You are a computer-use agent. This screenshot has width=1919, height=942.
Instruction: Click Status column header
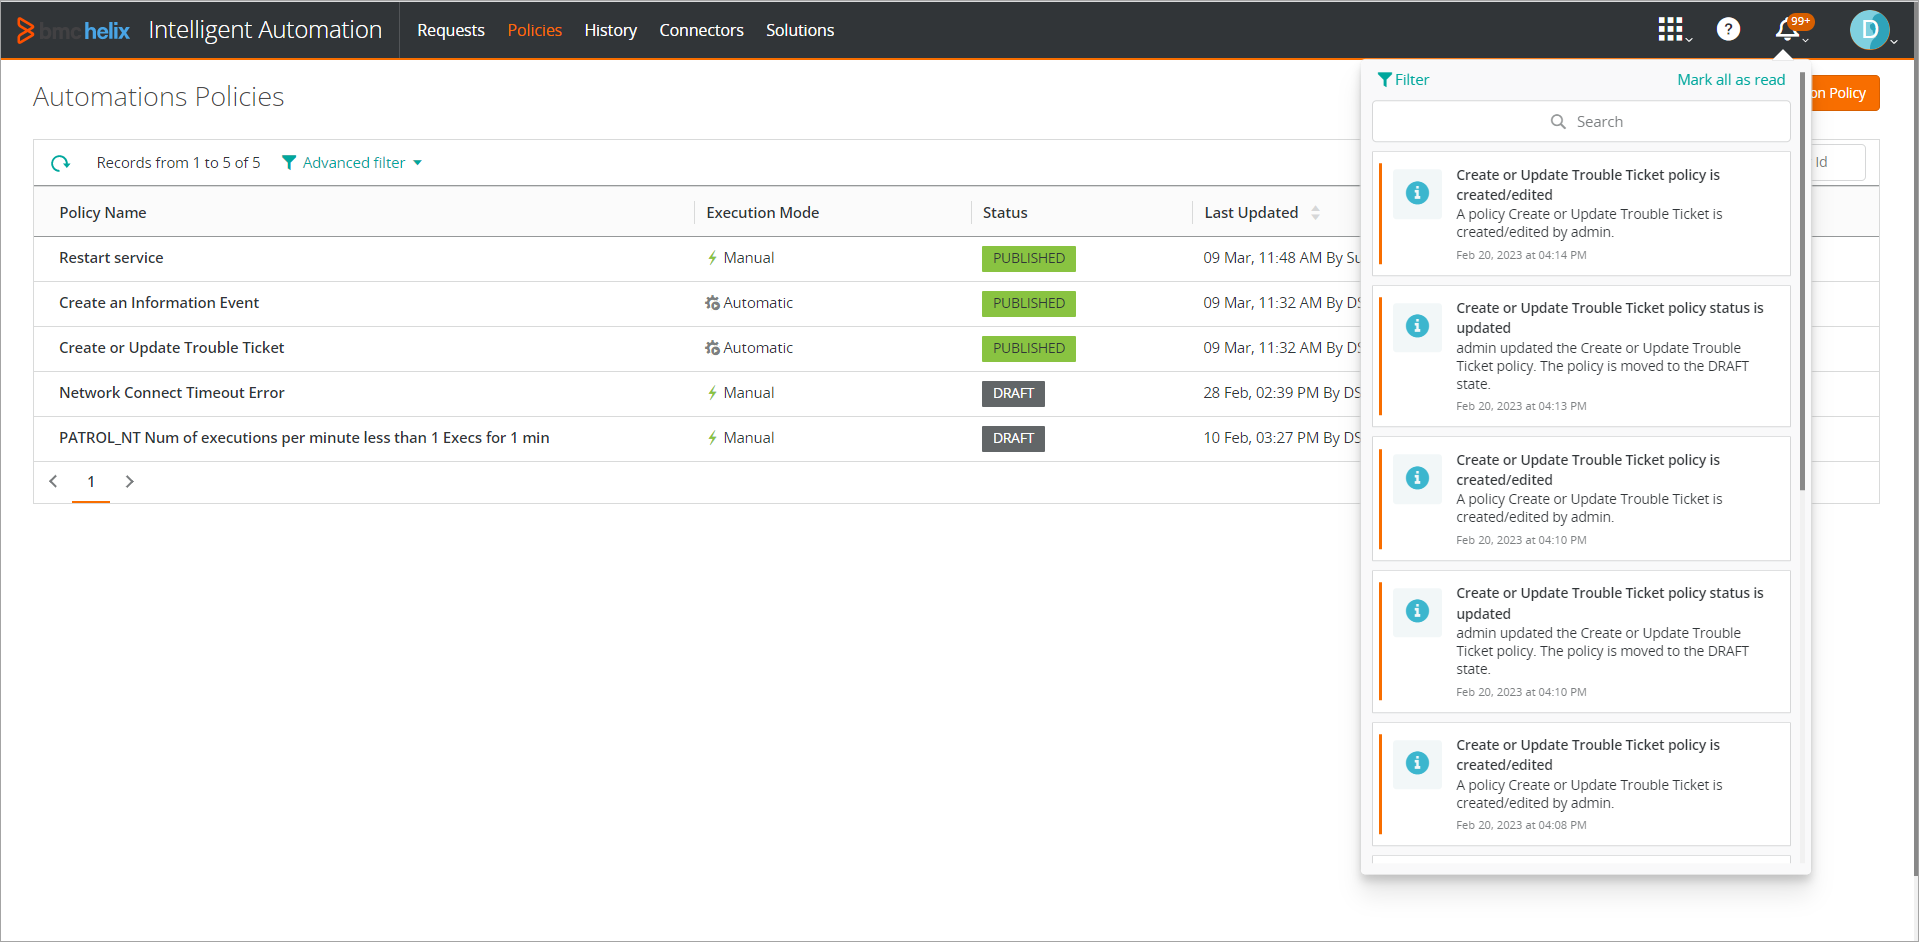click(1005, 213)
